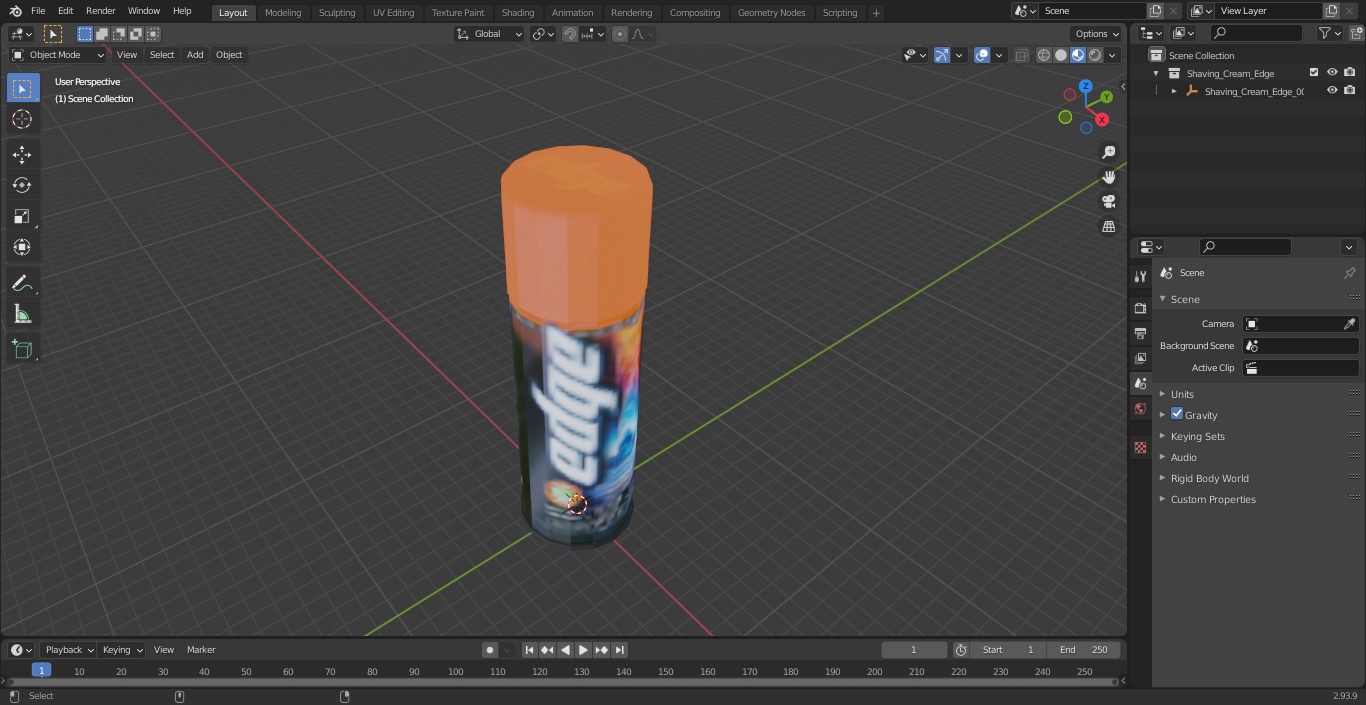The width and height of the screenshot is (1366, 705).
Task: Switch to Solid viewport shading
Action: [1061, 55]
